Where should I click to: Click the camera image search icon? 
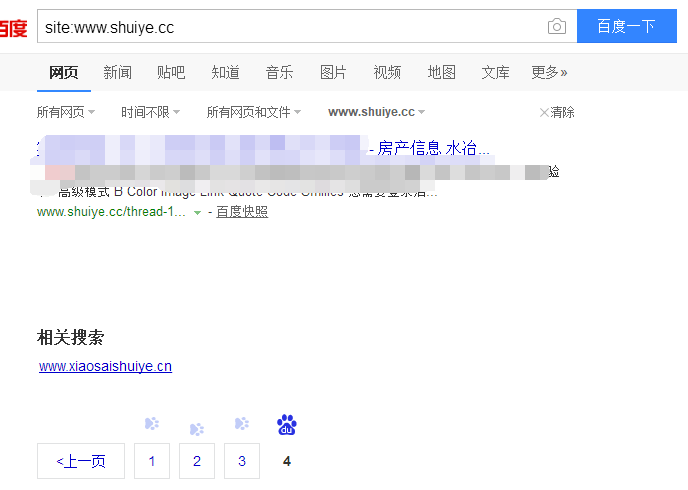pyautogui.click(x=556, y=26)
